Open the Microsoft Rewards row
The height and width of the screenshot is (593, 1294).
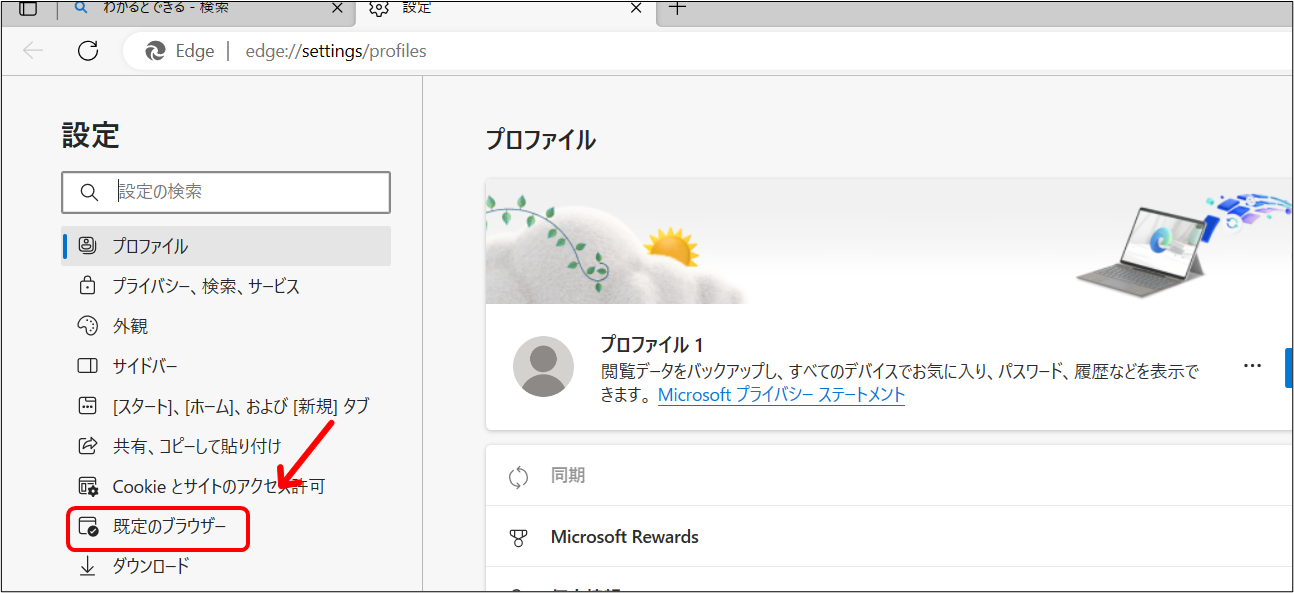tap(889, 537)
